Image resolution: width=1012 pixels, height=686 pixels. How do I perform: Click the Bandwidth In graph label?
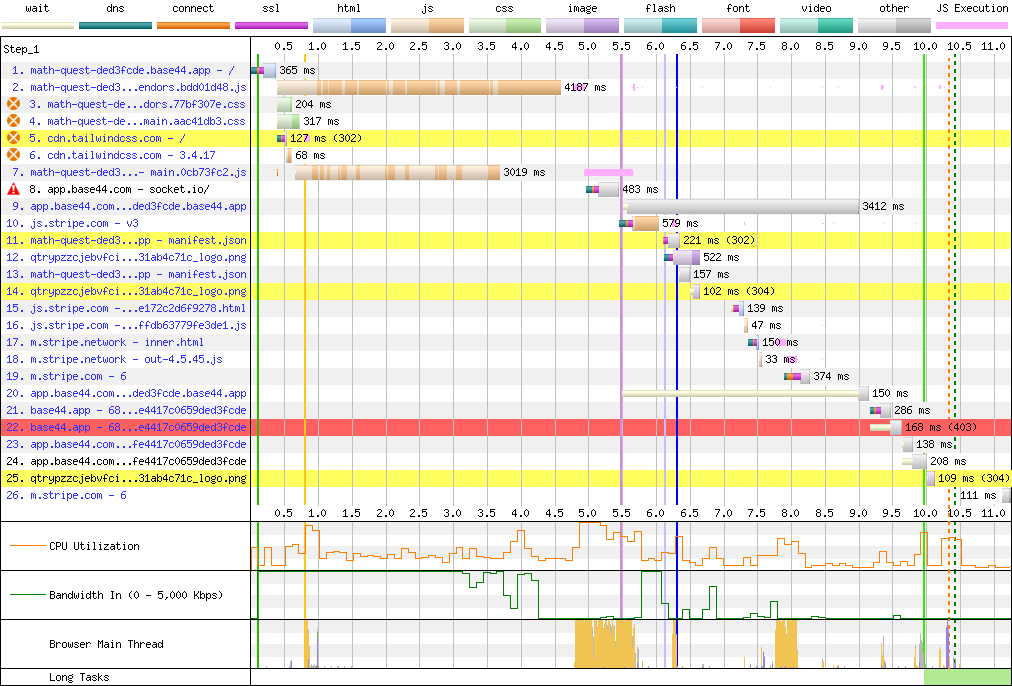click(135, 595)
